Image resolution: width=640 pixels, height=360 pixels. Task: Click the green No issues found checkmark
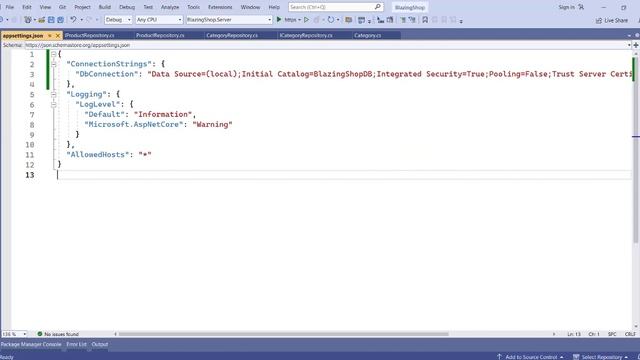(40, 334)
